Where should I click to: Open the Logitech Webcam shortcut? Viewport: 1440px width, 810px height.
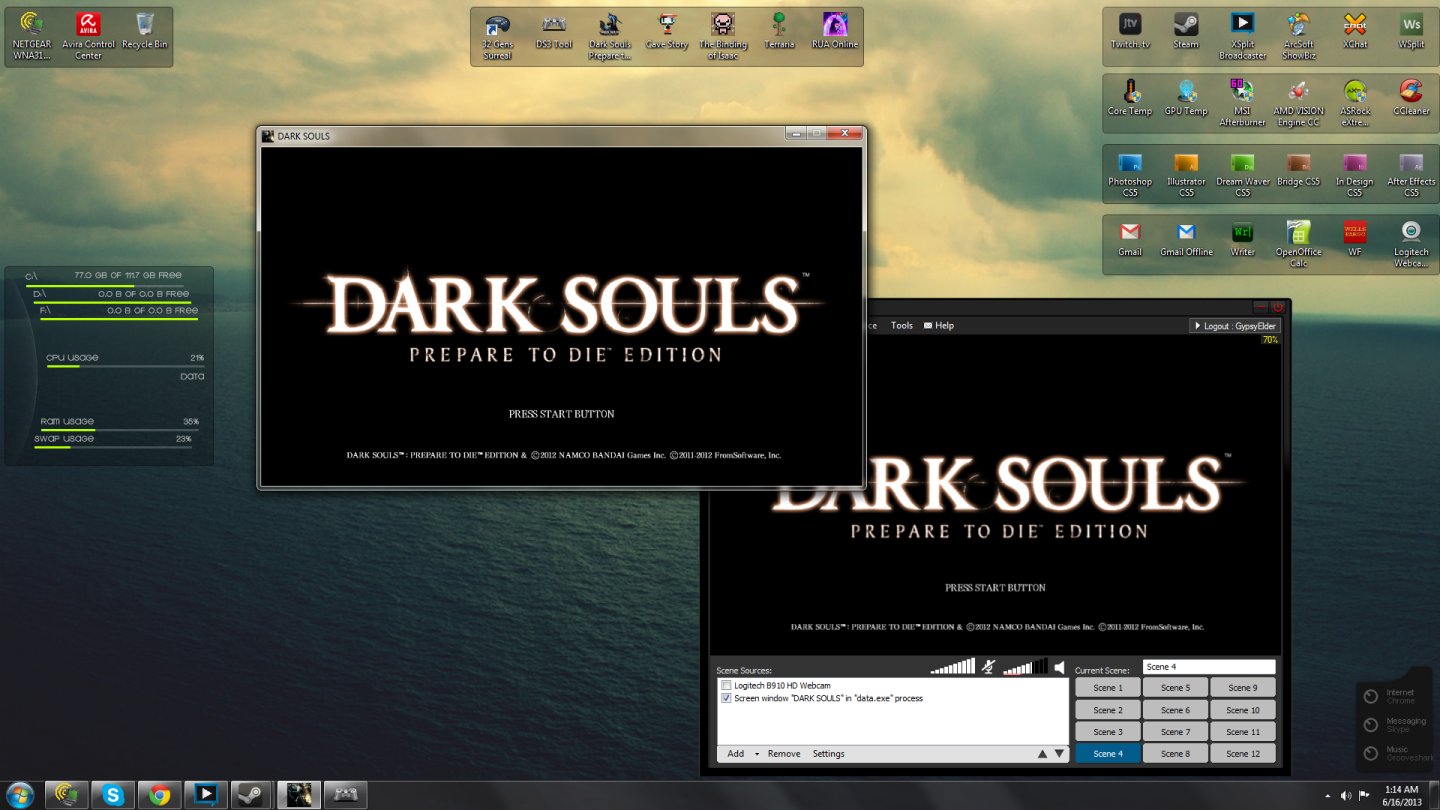[1411, 244]
